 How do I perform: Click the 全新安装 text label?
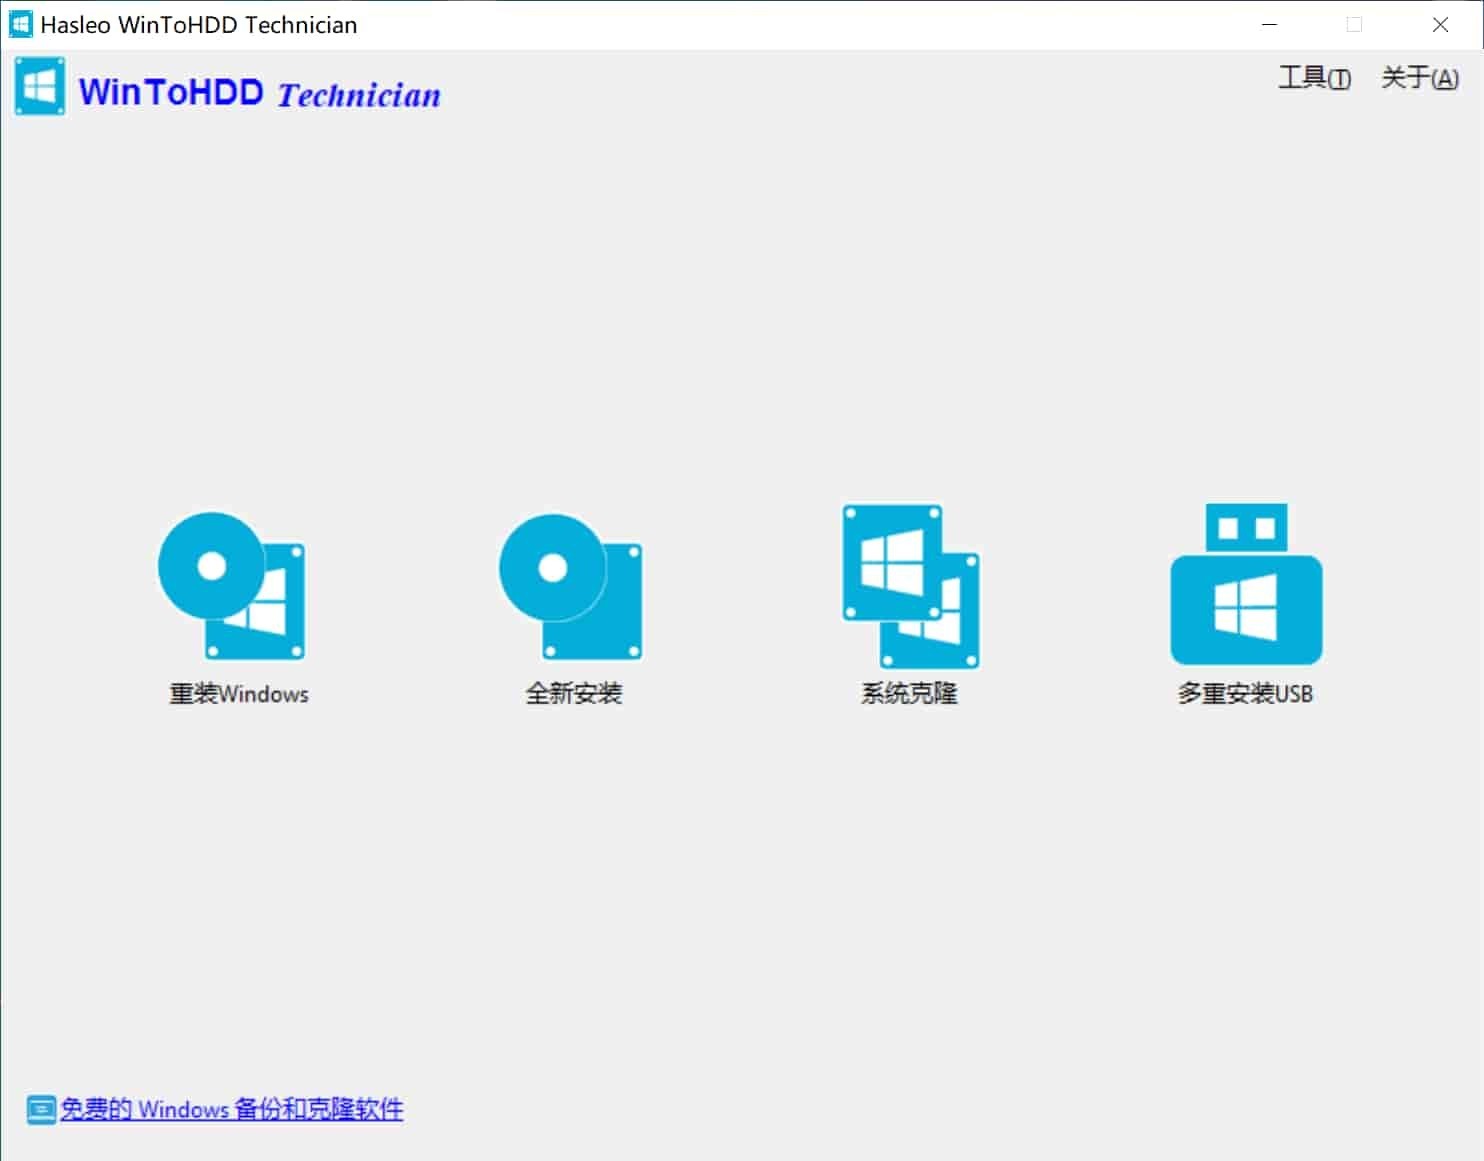[574, 692]
